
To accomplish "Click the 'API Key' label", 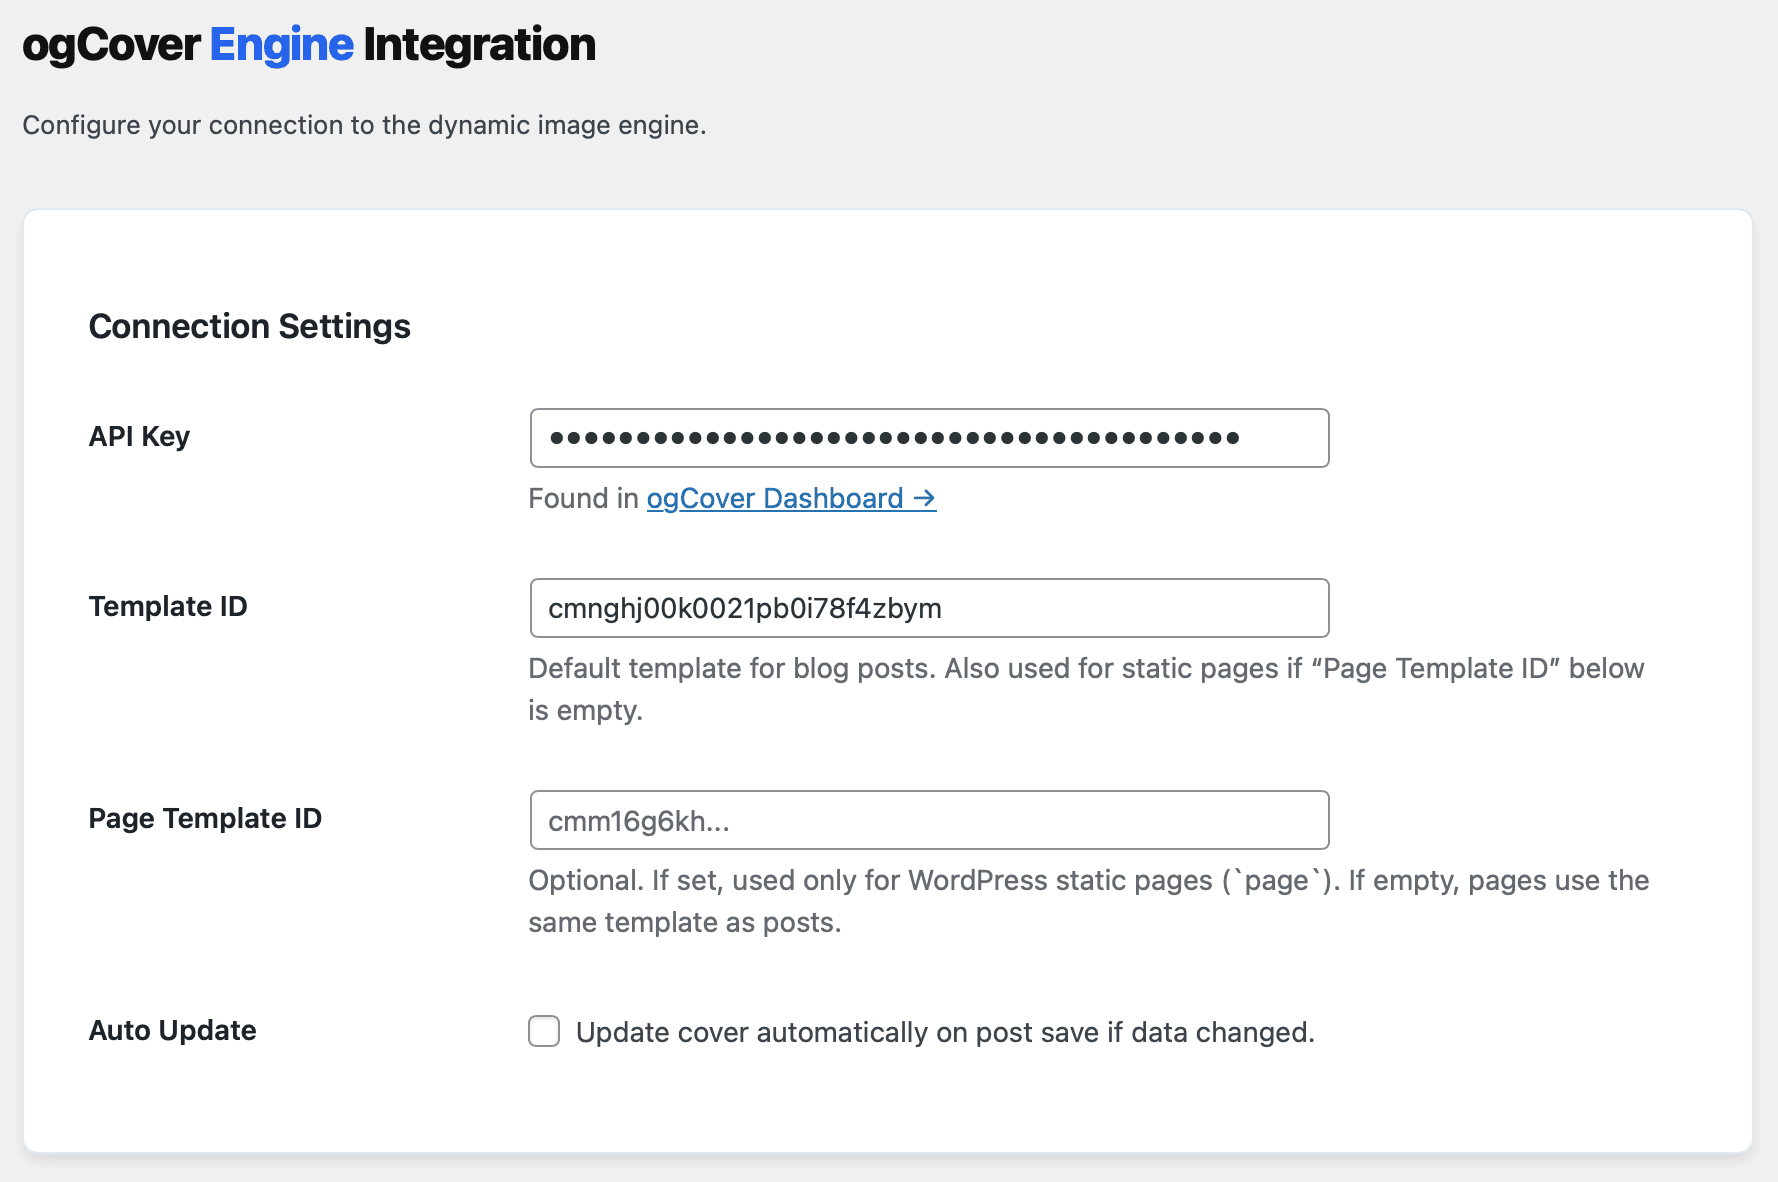I will 139,436.
